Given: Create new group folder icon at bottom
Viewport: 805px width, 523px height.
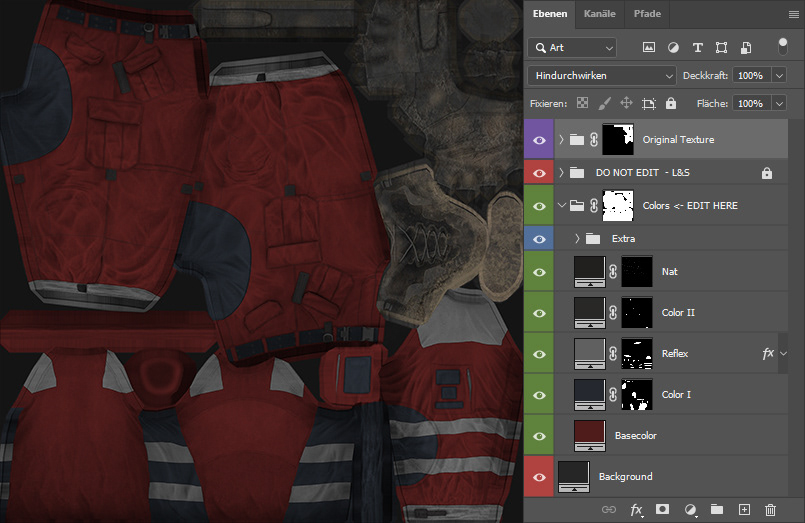Looking at the screenshot, I should tap(717, 509).
